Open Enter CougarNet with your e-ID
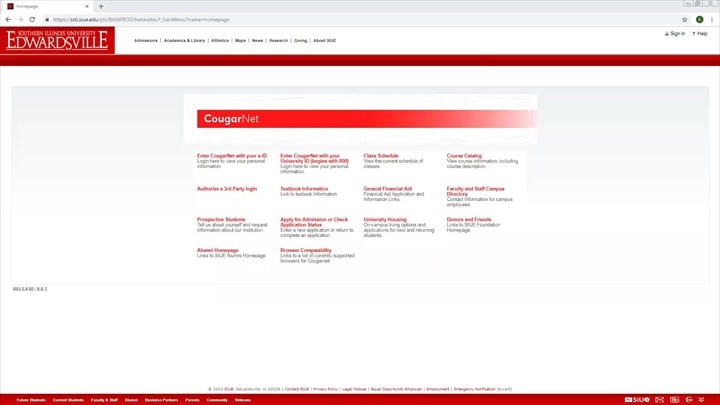The height and width of the screenshot is (405, 720). pos(232,156)
